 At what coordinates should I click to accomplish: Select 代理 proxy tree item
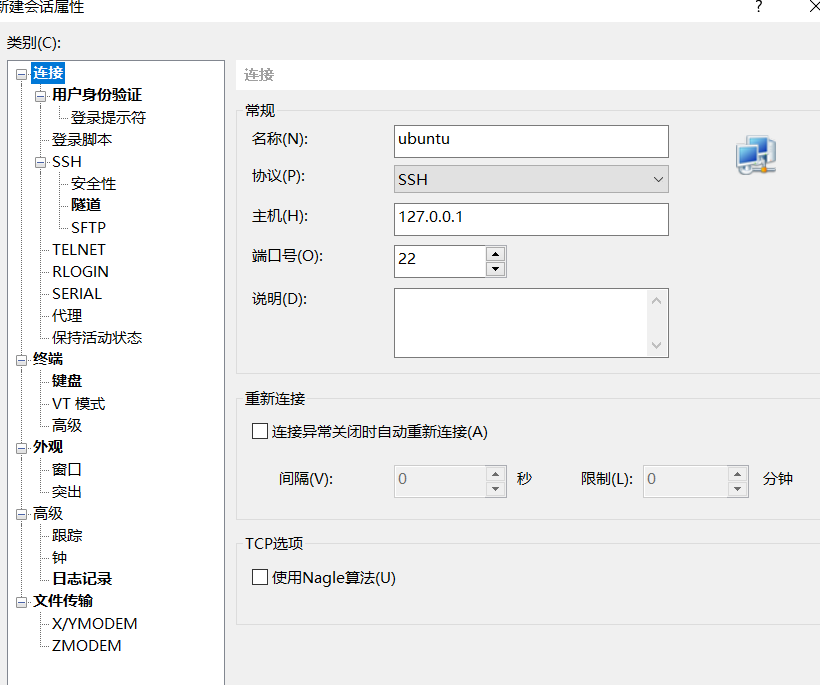[x=67, y=315]
